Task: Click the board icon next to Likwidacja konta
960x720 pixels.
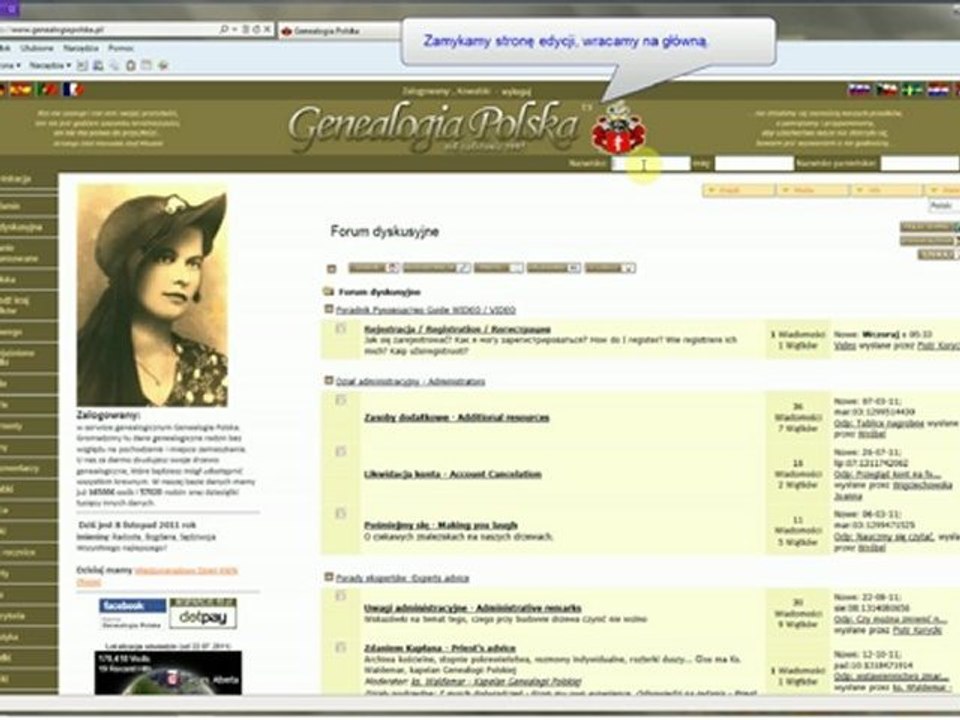Action: click(x=341, y=452)
